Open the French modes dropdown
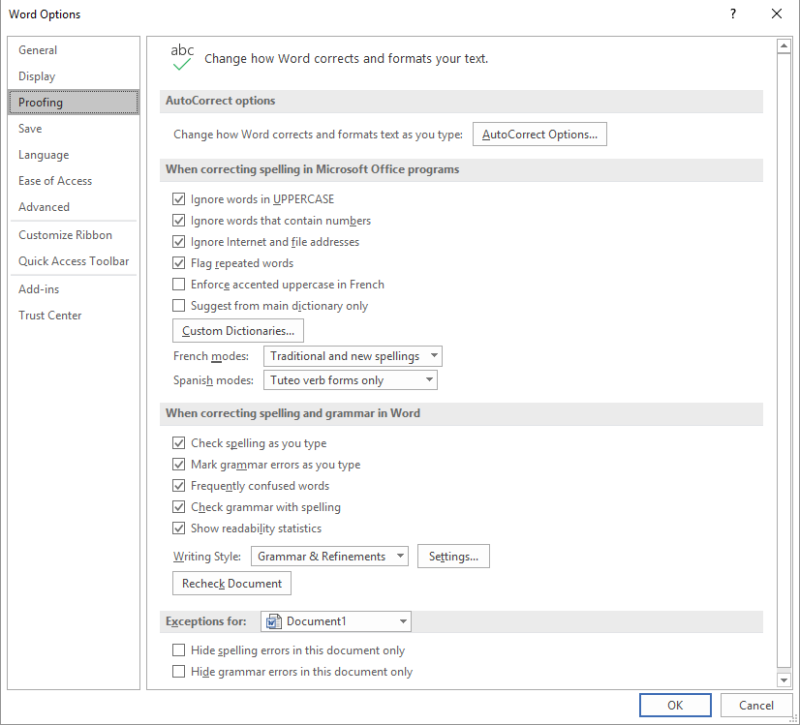Image resolution: width=800 pixels, height=725 pixels. click(354, 356)
